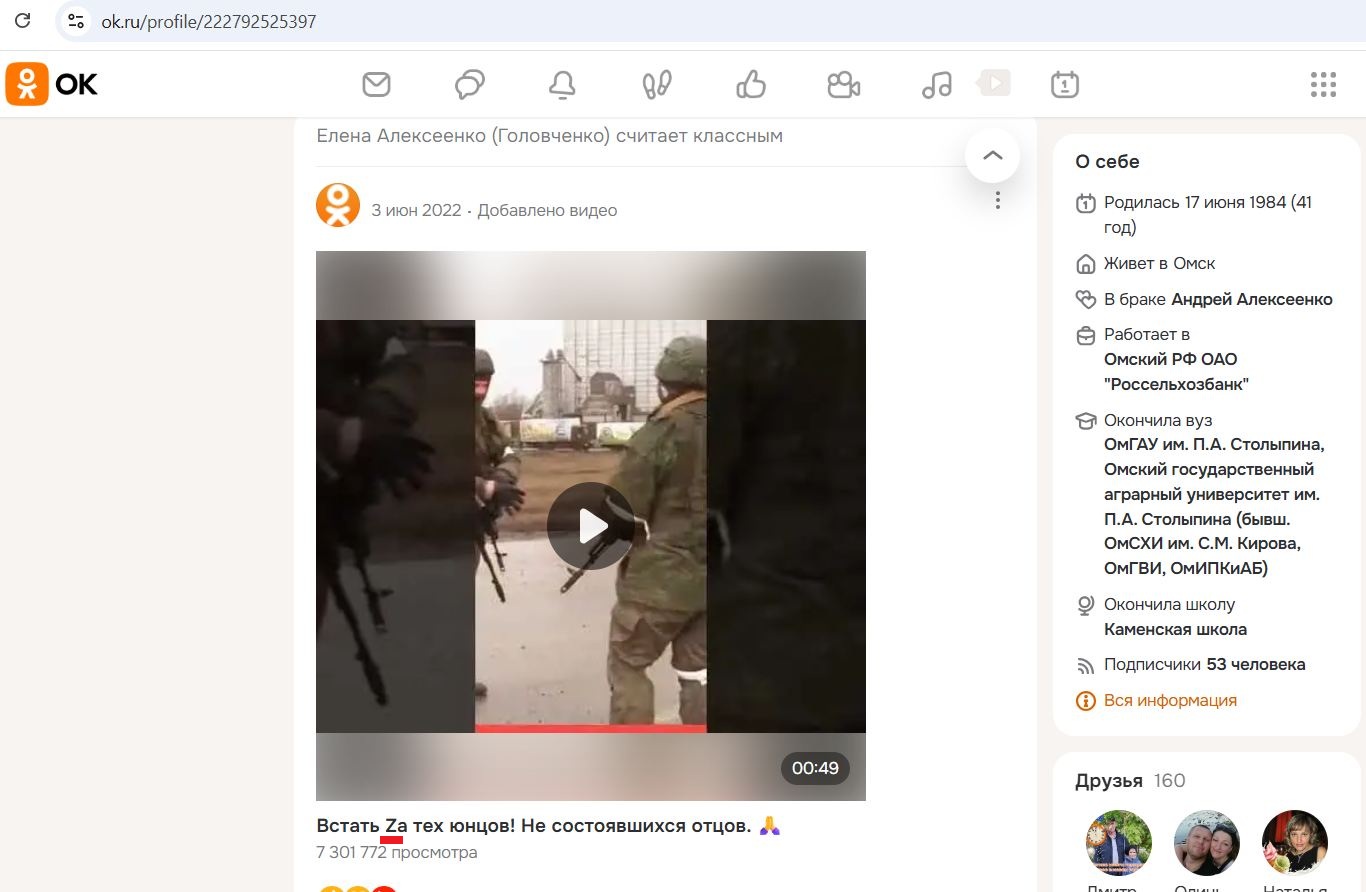Open the Video camera icon
The width and height of the screenshot is (1366, 892).
[843, 85]
